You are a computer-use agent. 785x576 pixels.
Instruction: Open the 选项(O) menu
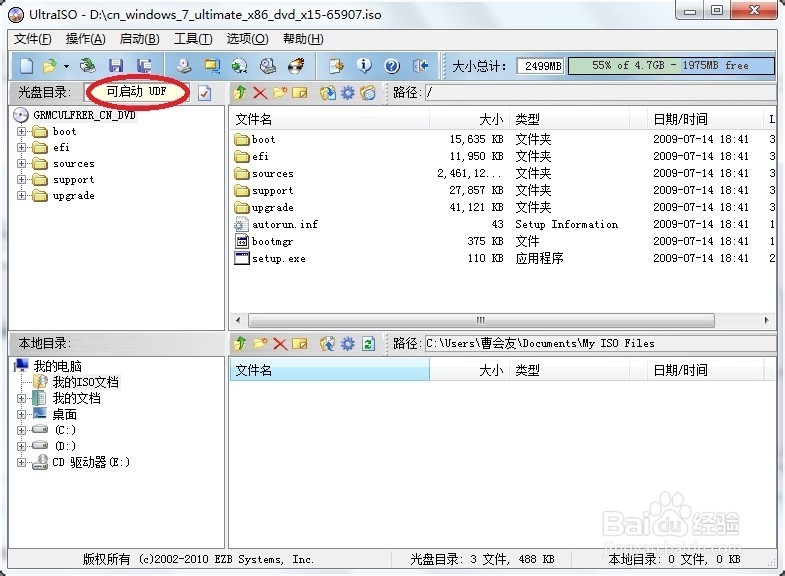[x=247, y=39]
